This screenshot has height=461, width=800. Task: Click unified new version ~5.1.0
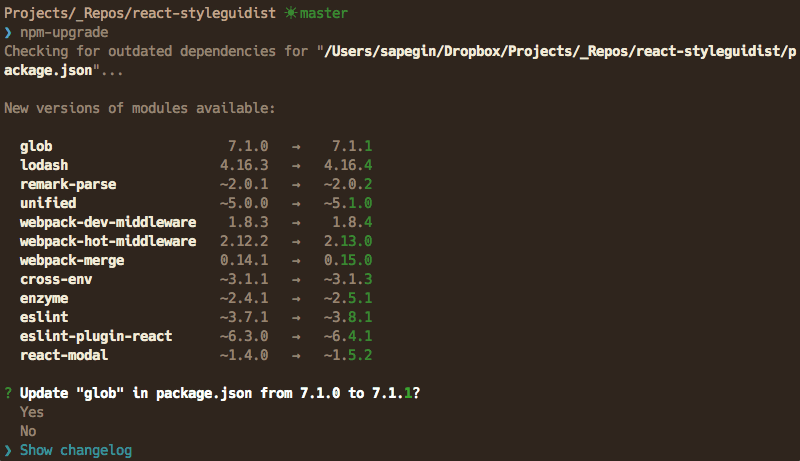(x=348, y=203)
